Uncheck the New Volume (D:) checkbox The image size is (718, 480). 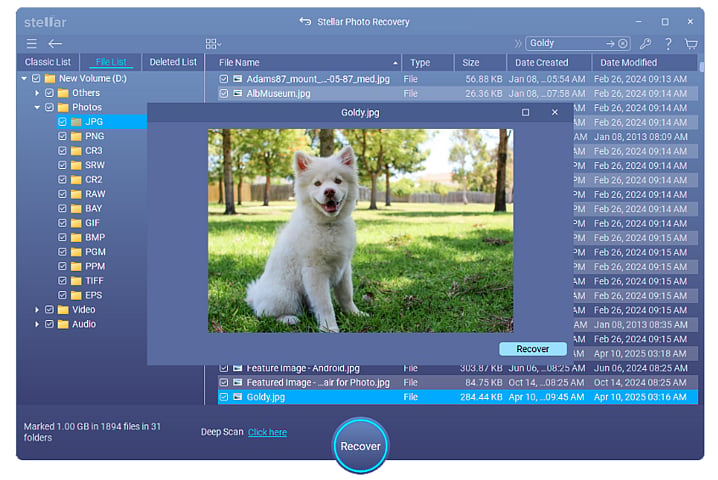pyautogui.click(x=36, y=78)
